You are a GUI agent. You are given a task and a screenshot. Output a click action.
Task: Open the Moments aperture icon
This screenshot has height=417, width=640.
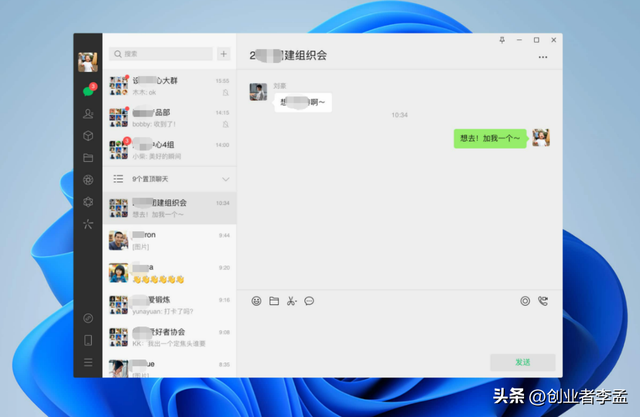[88, 180]
